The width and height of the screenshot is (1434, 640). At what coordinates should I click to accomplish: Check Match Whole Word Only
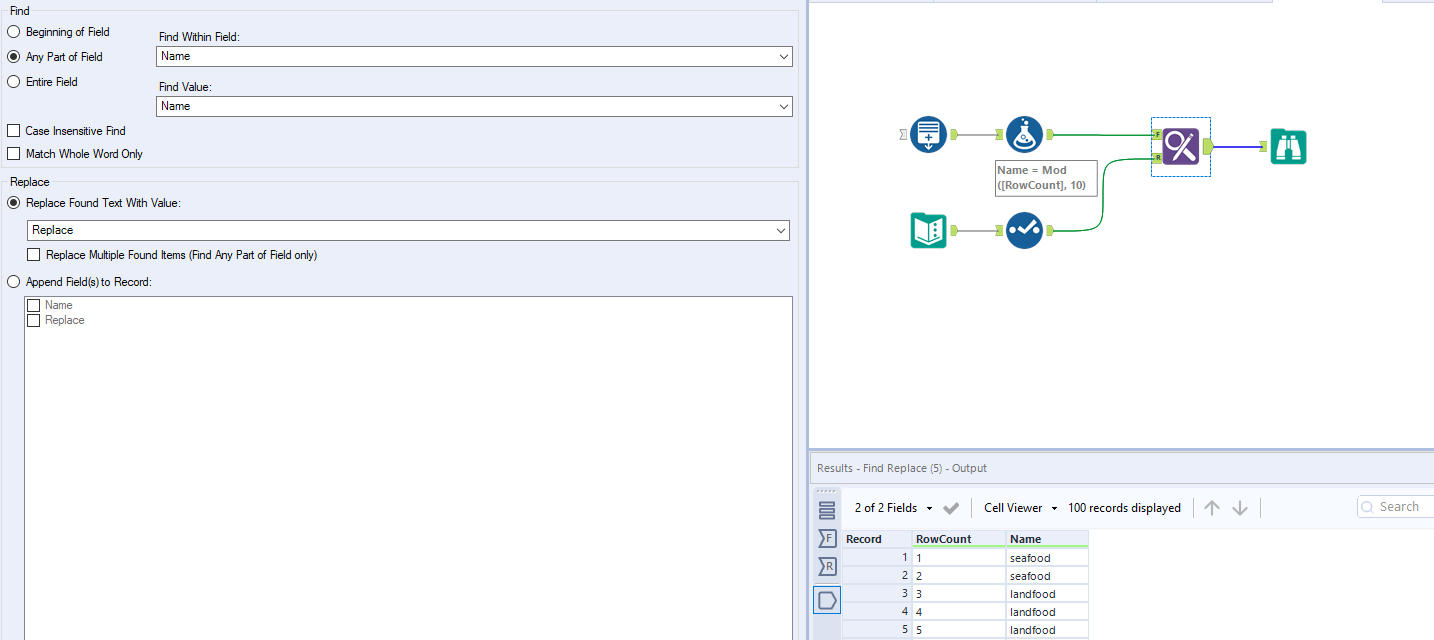click(14, 153)
